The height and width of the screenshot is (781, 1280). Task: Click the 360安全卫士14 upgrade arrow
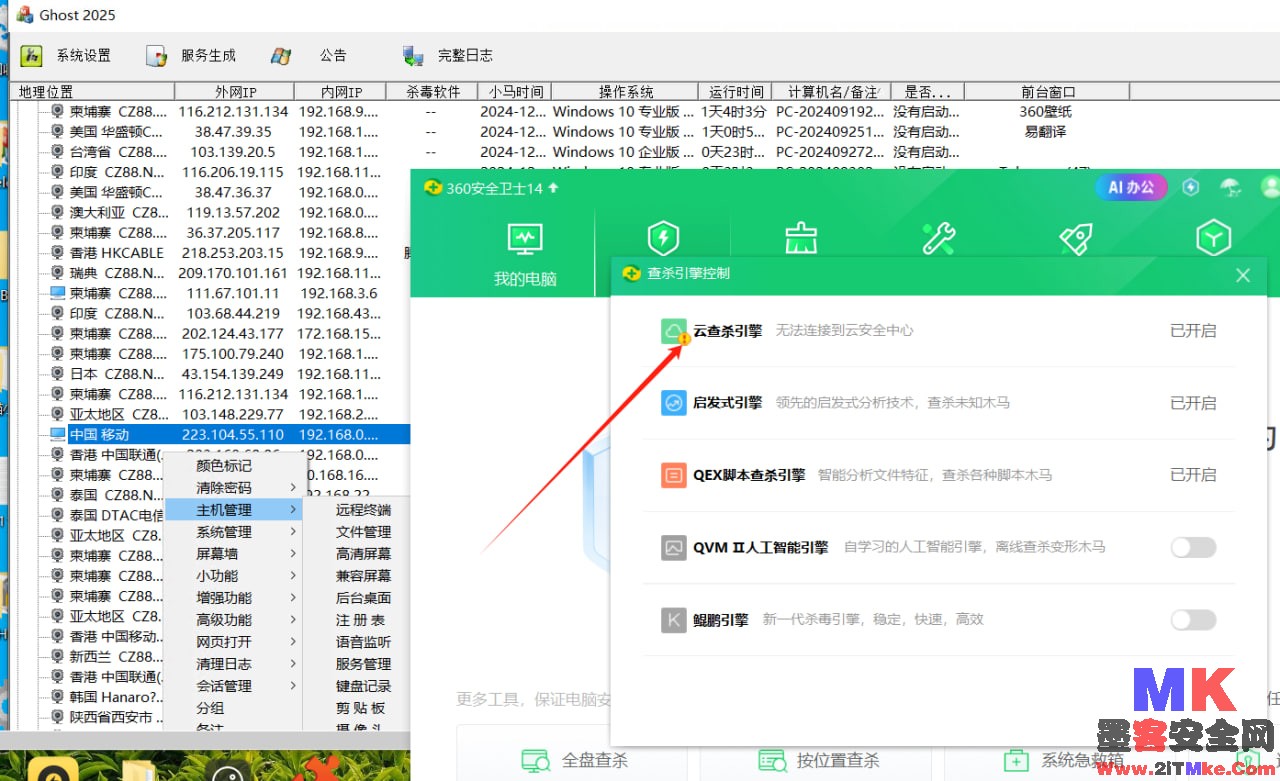pyautogui.click(x=553, y=188)
